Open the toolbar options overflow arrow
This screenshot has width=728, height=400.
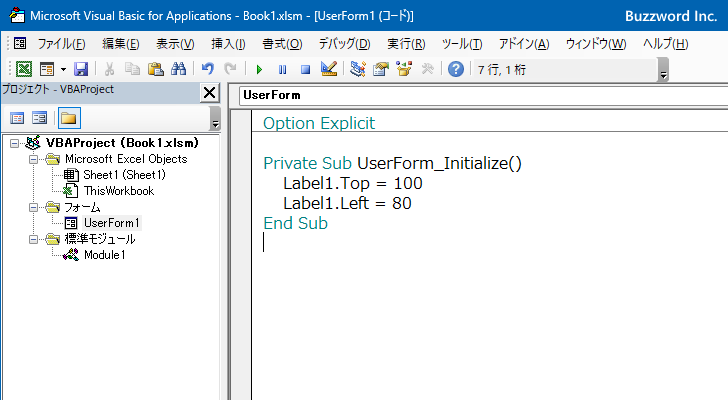point(663,70)
